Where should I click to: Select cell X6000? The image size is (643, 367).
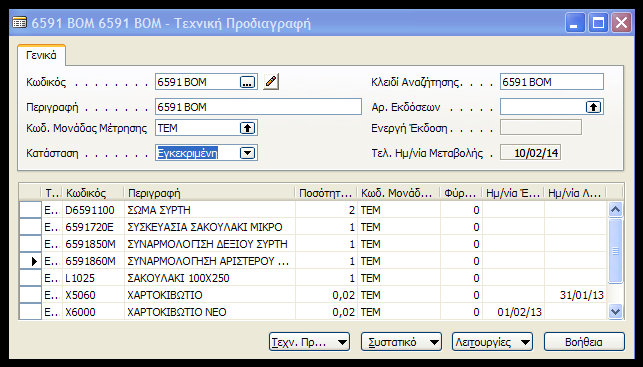[x=93, y=312]
